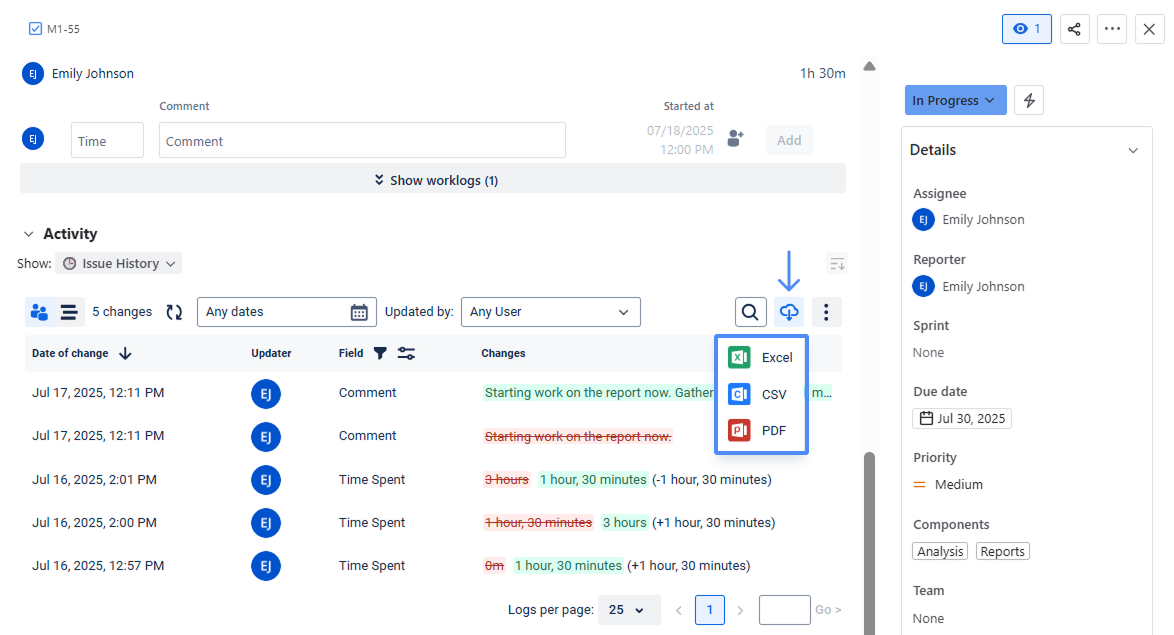Click the lightning automation icon near status

pos(1029,99)
